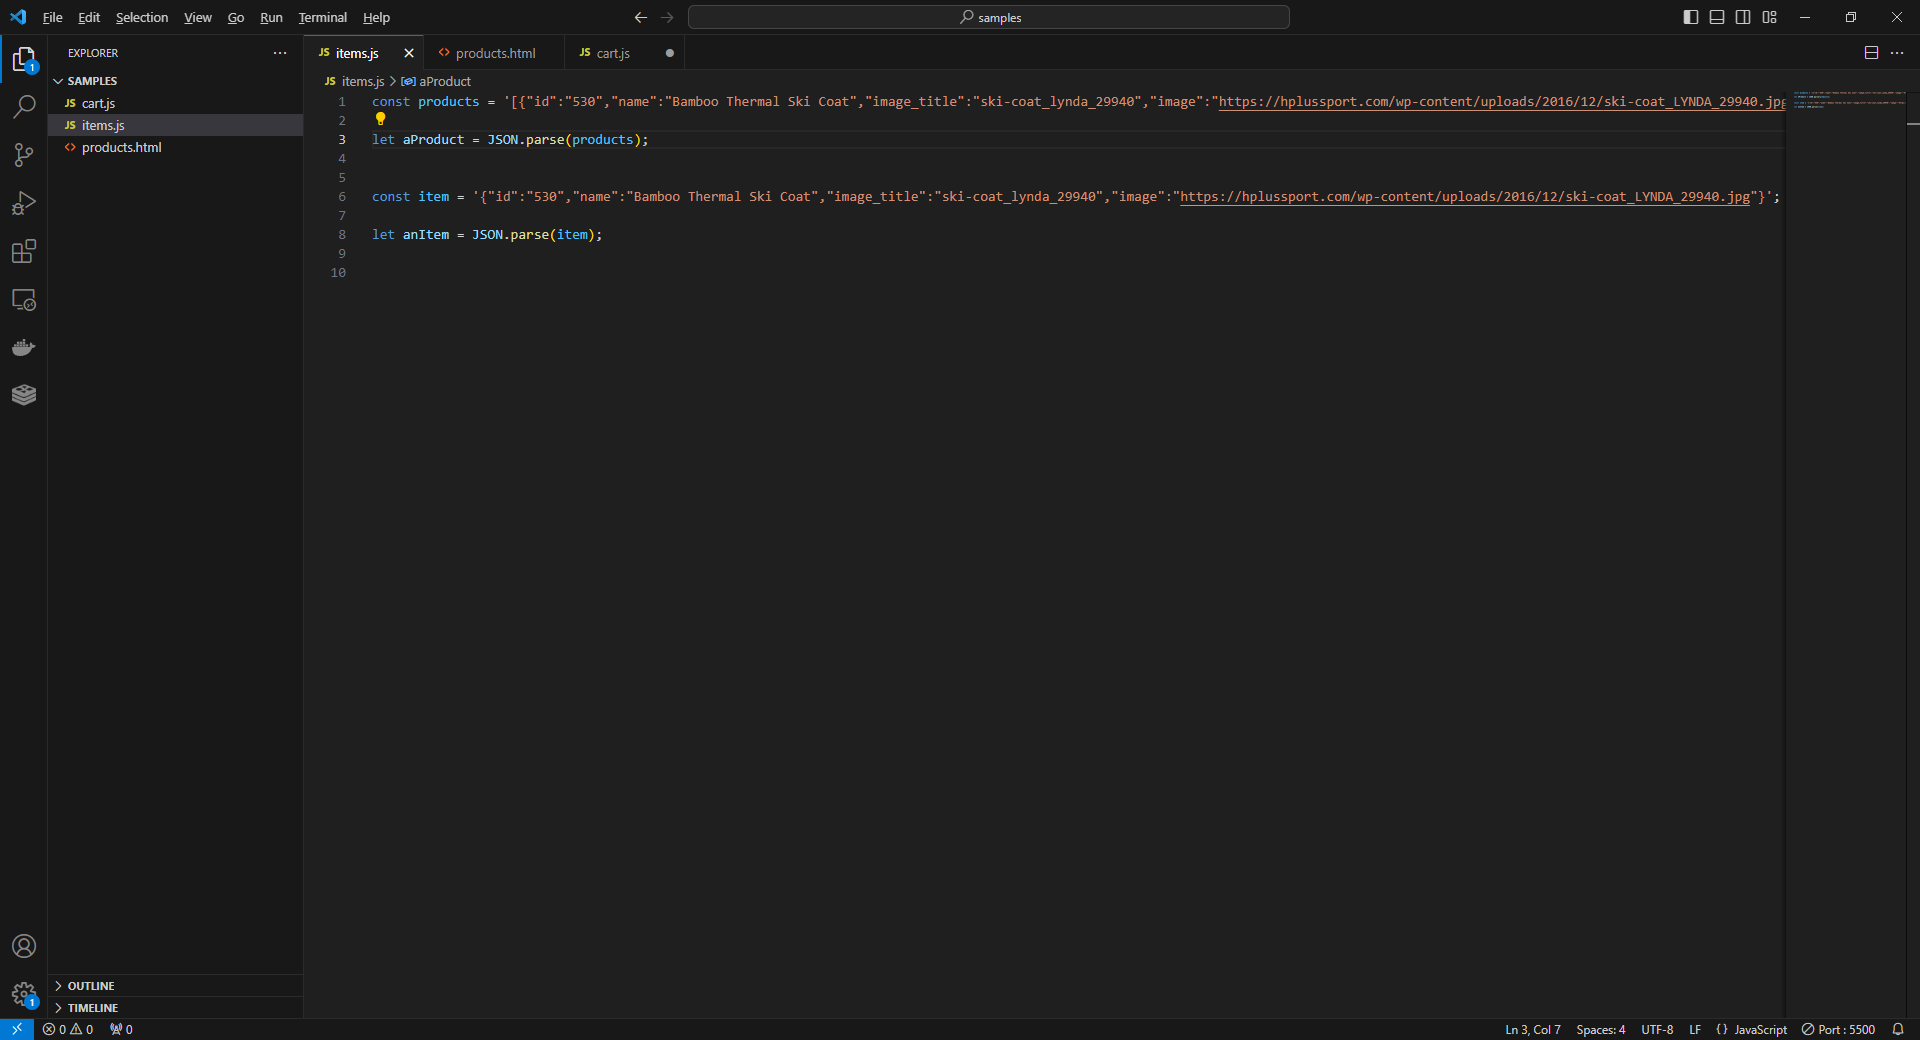Image resolution: width=1920 pixels, height=1040 pixels.
Task: Change indentation via Spaces: 4
Action: click(x=1600, y=1029)
